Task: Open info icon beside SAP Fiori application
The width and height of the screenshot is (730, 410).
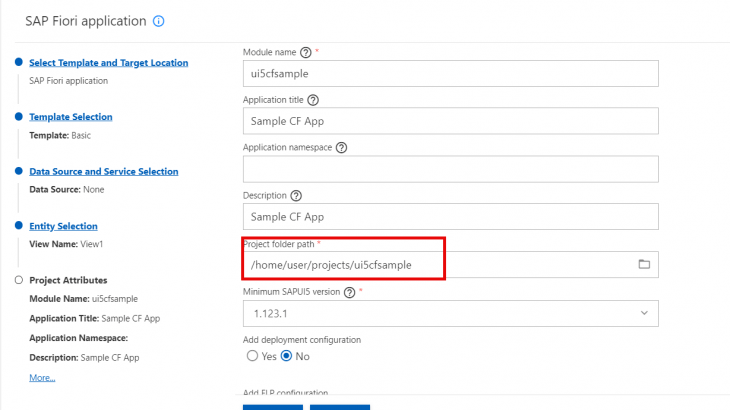Action: [158, 21]
